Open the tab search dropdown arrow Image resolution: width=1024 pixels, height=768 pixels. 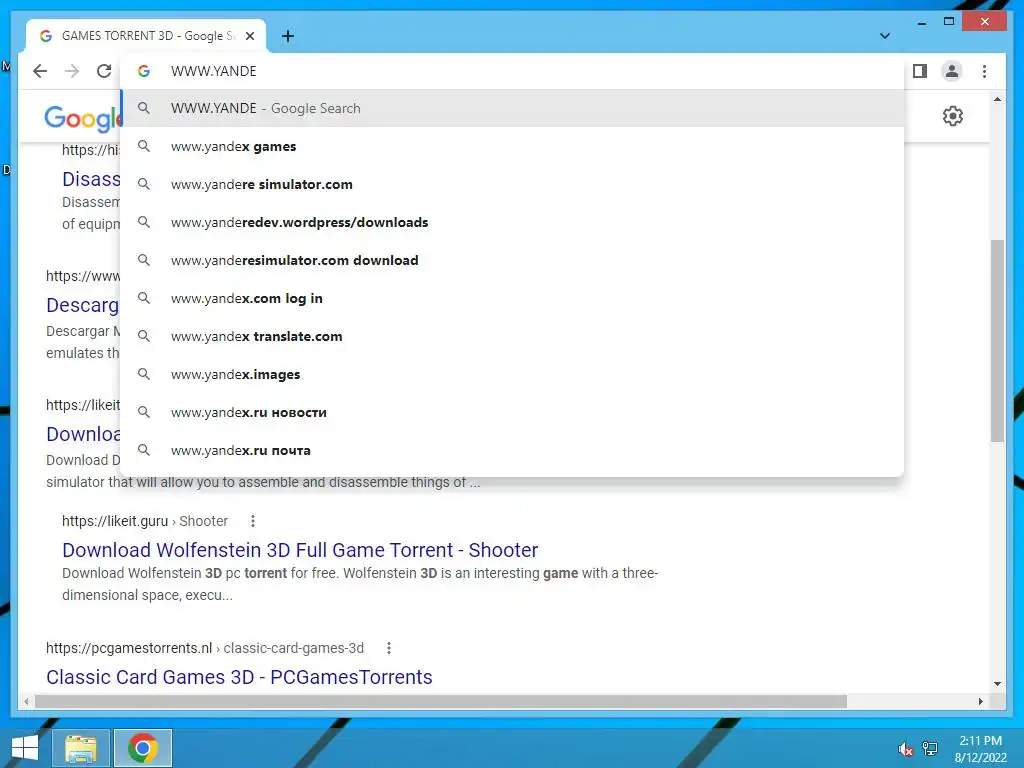pyautogui.click(x=885, y=36)
